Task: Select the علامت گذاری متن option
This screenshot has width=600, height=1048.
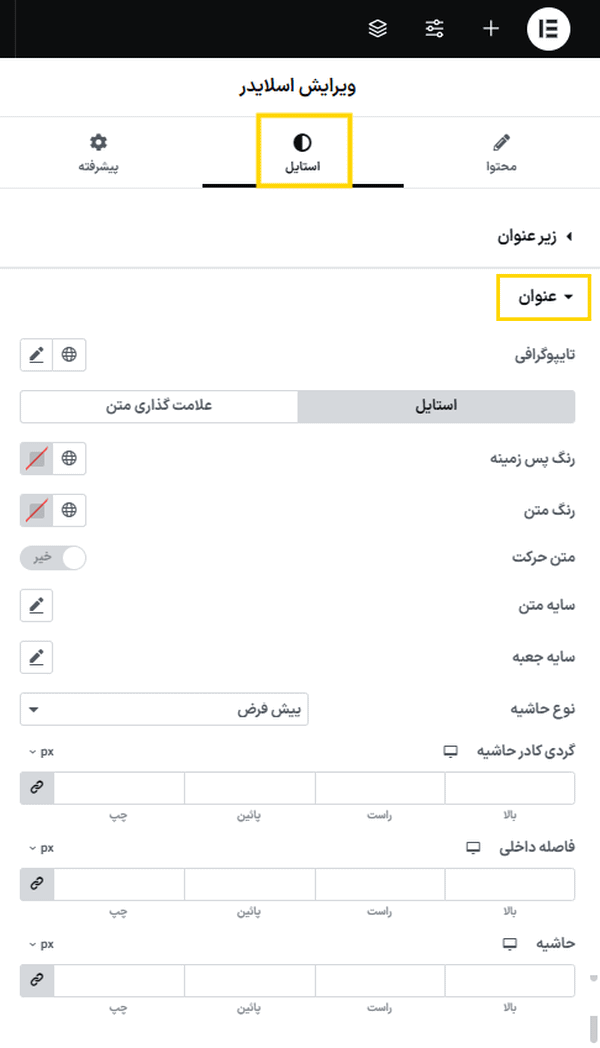Action: pyautogui.click(x=158, y=406)
